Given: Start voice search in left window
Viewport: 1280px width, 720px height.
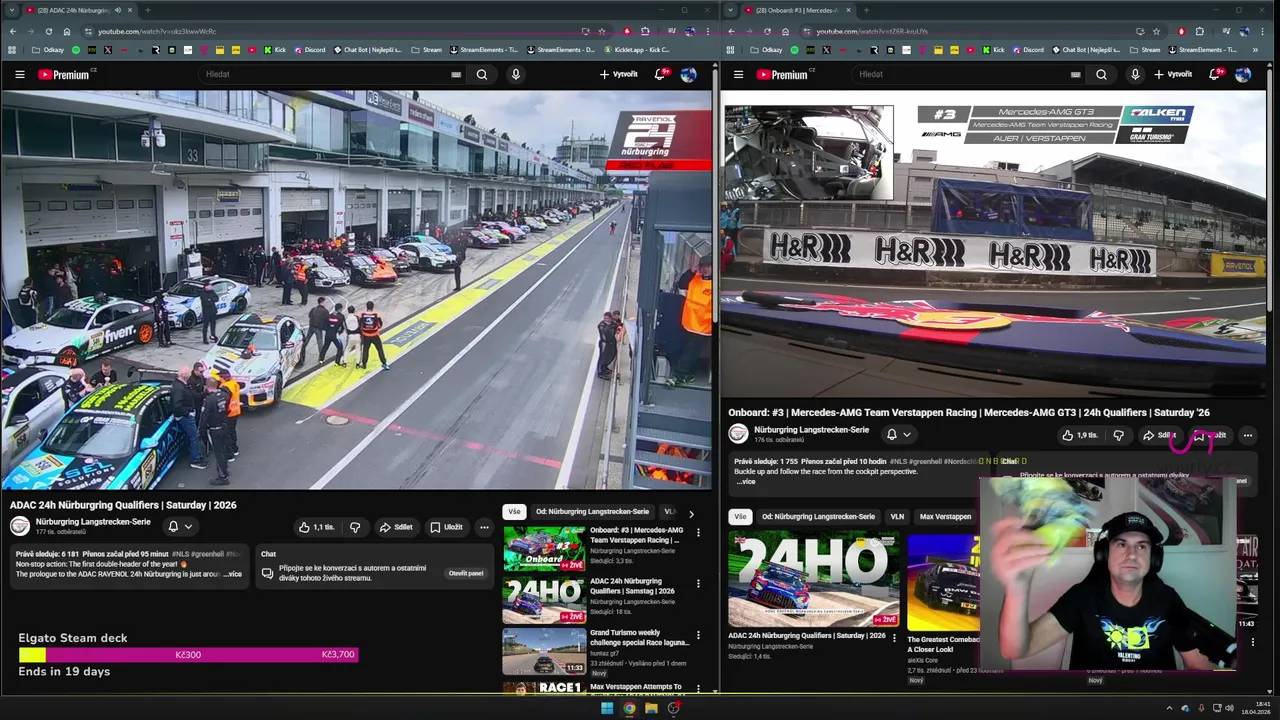Looking at the screenshot, I should click(516, 74).
